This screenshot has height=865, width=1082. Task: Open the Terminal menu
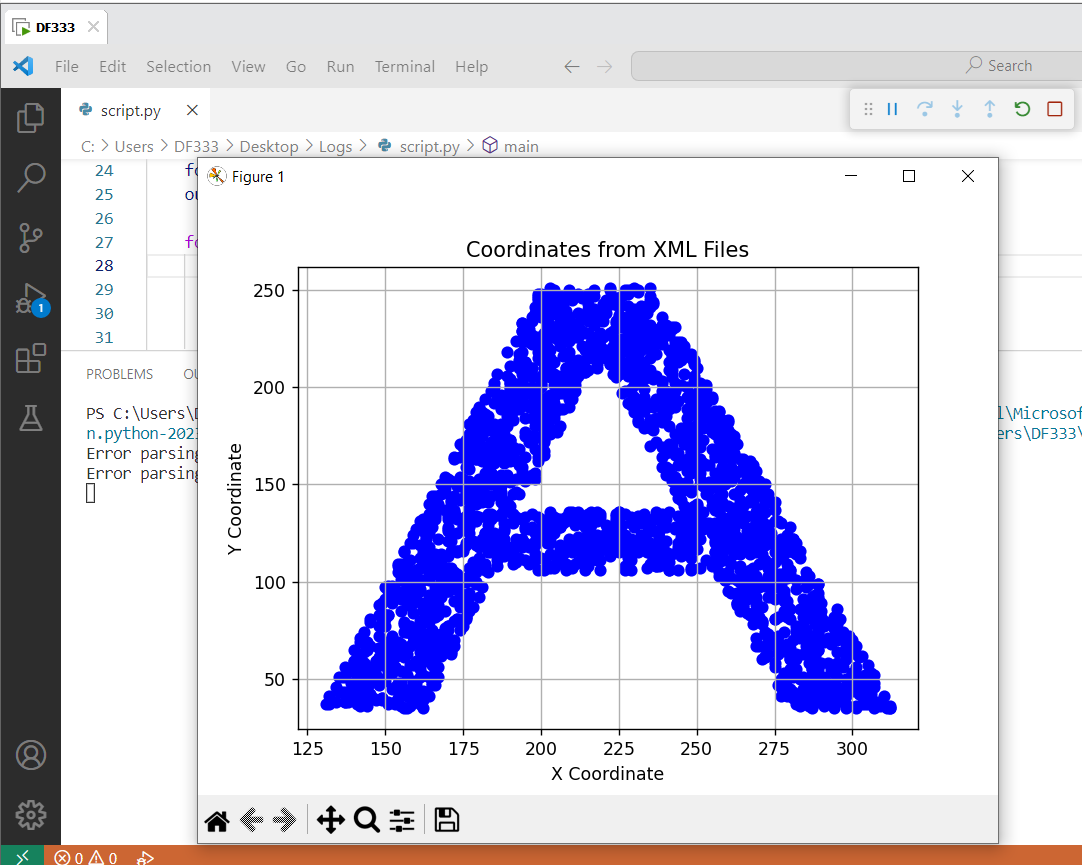point(404,67)
